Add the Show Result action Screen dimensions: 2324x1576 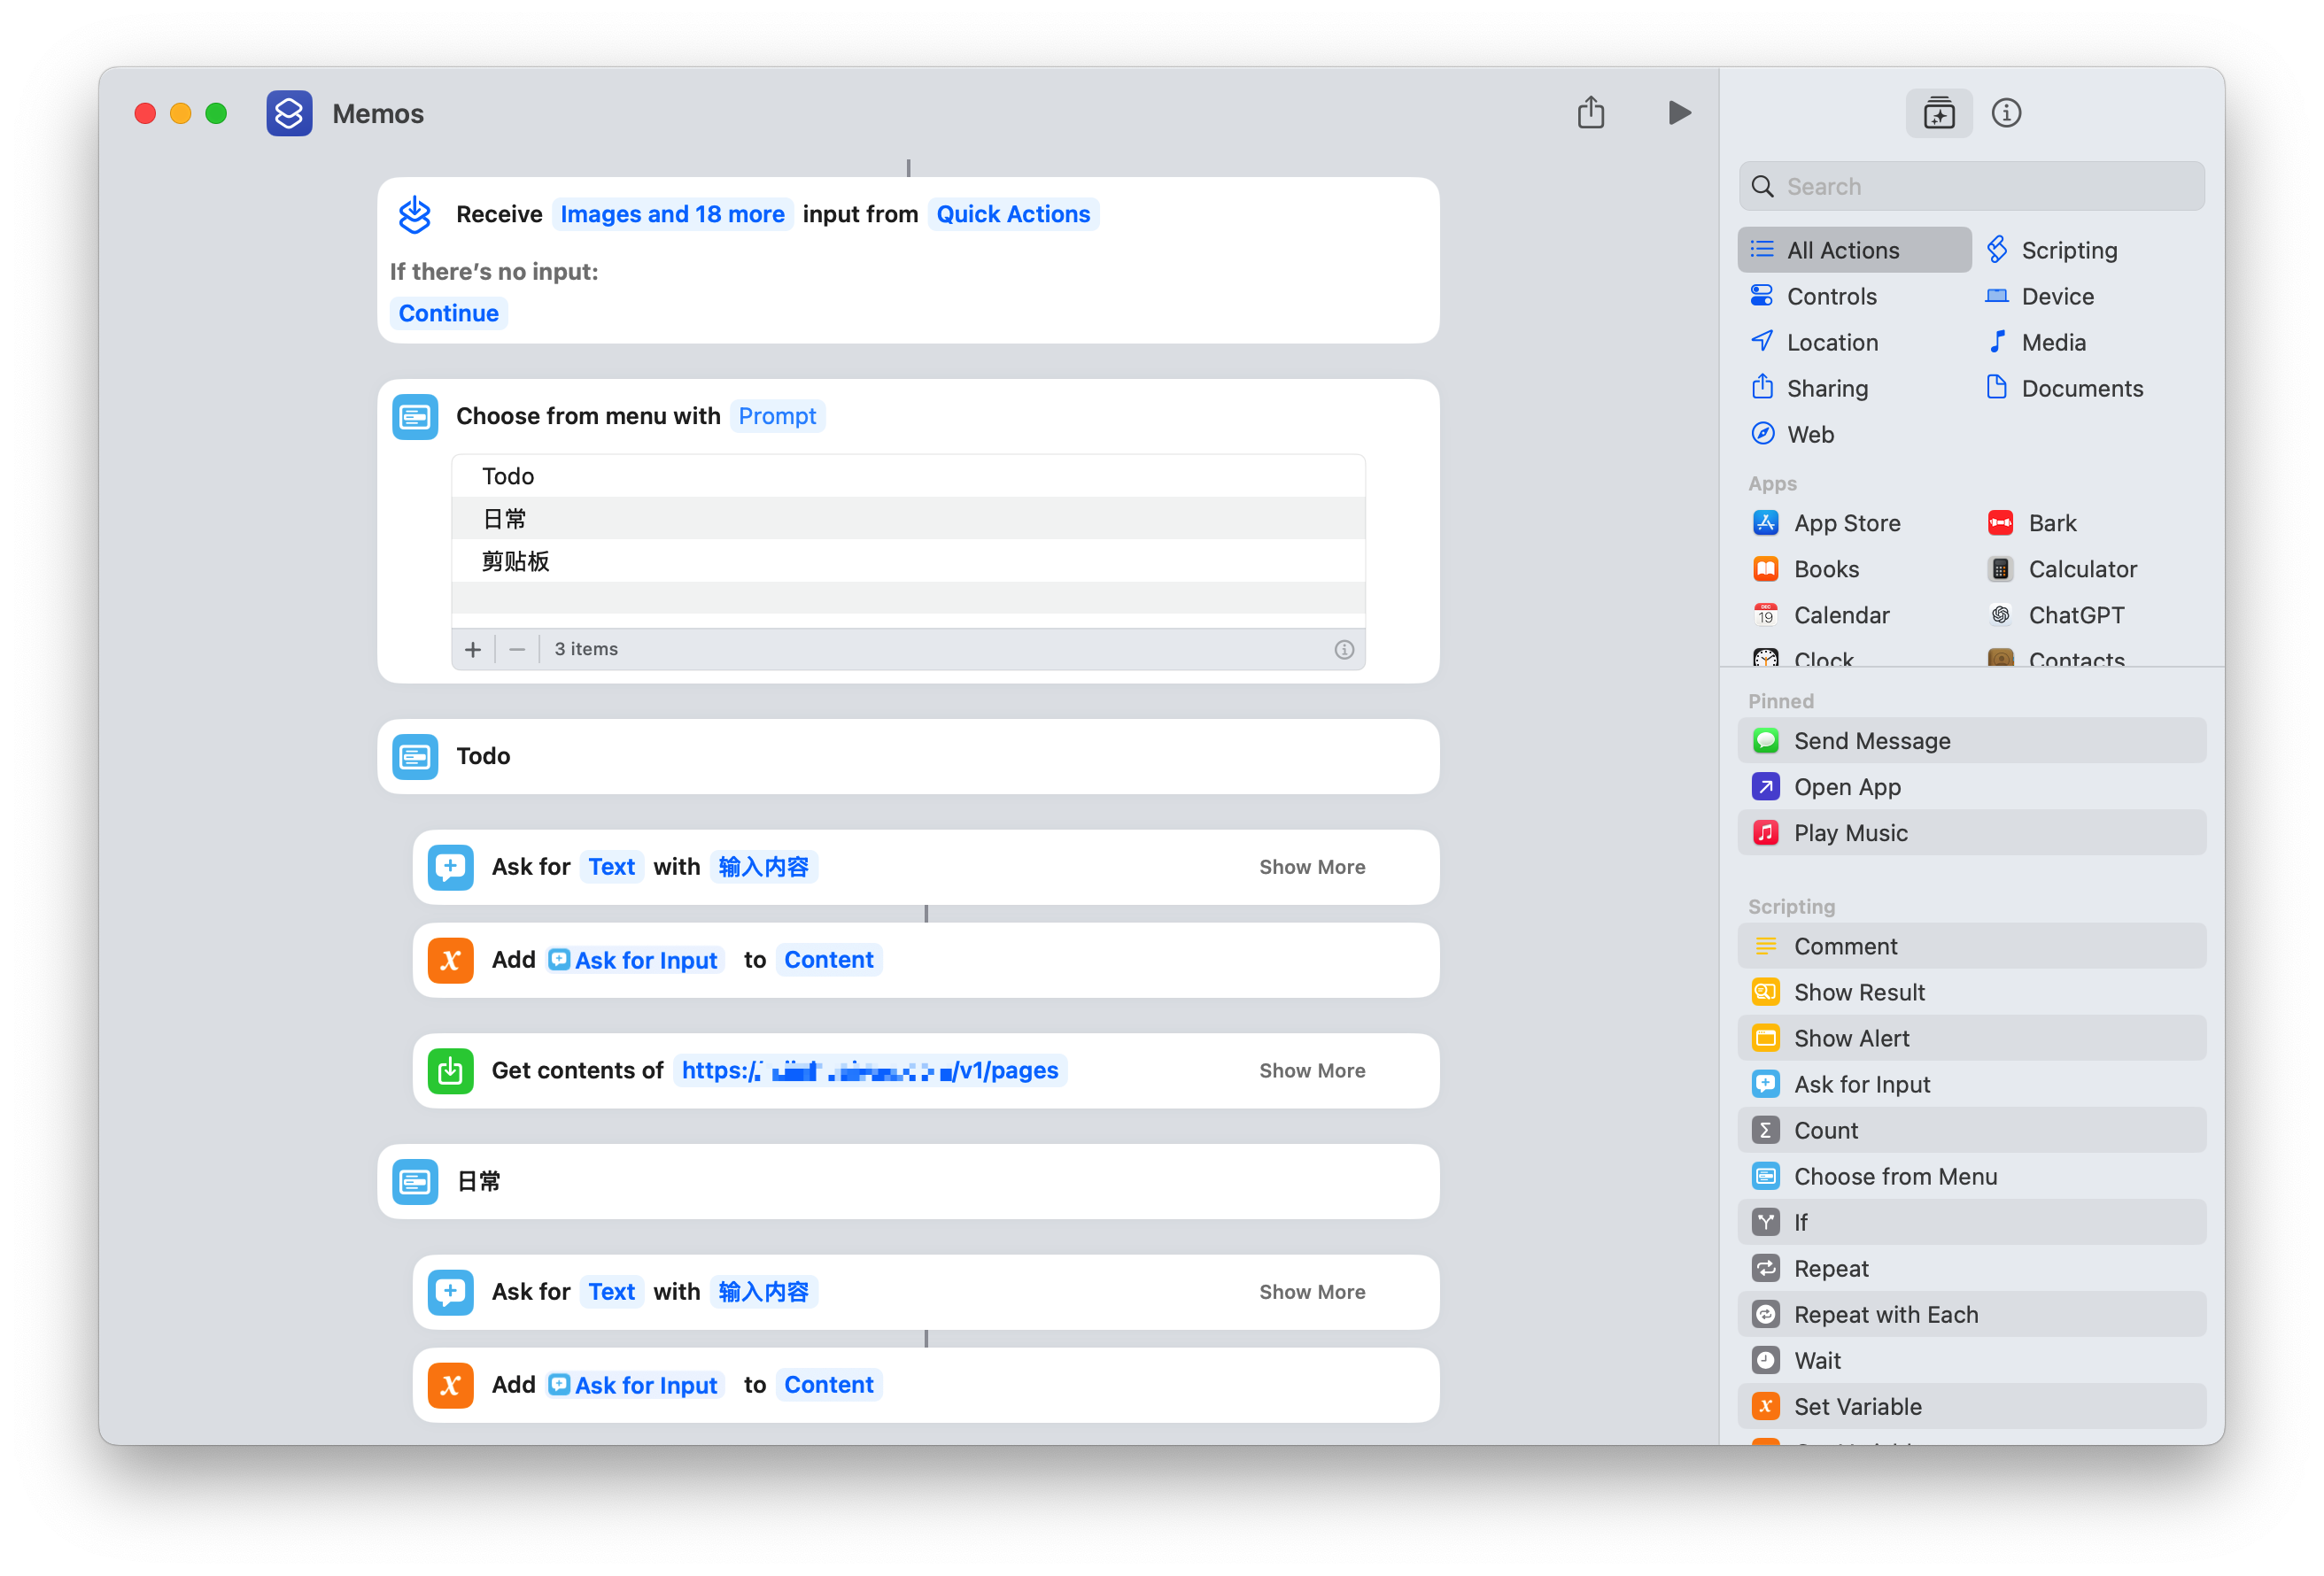[x=1971, y=992]
